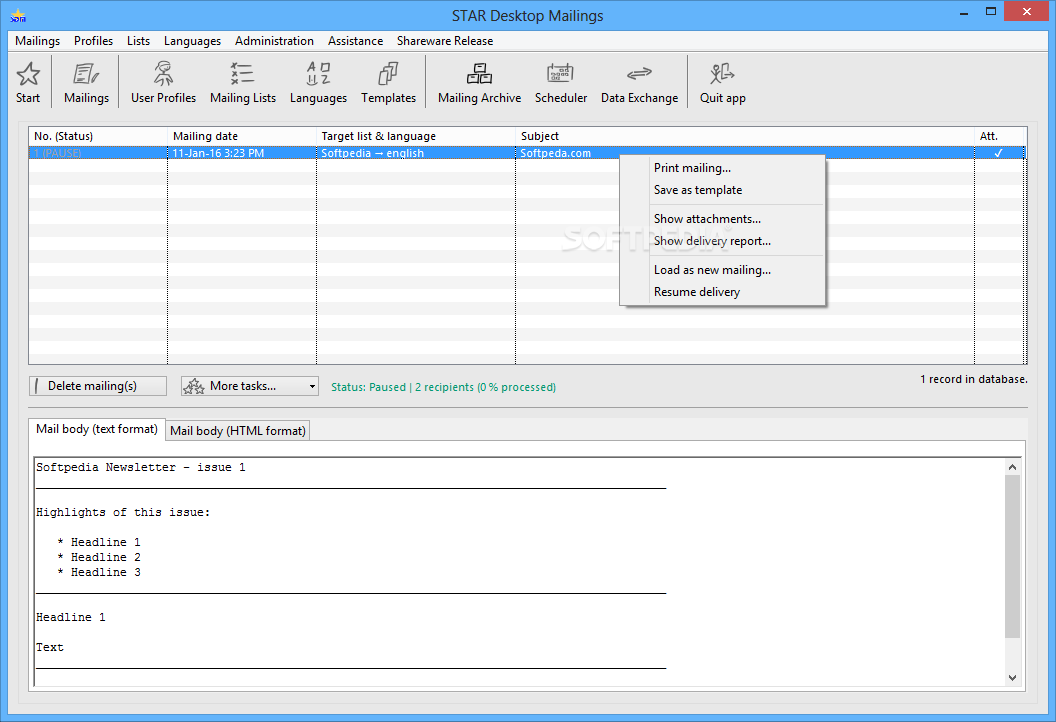Viewport: 1056px width, 722px height.
Task: Open Mailing Lists toolbar icon
Action: (x=242, y=73)
